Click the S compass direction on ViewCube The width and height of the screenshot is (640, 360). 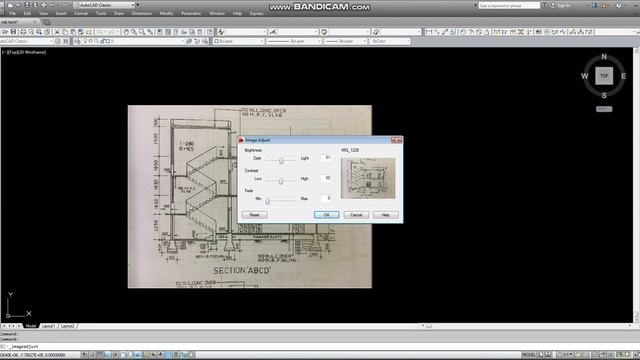[604, 96]
